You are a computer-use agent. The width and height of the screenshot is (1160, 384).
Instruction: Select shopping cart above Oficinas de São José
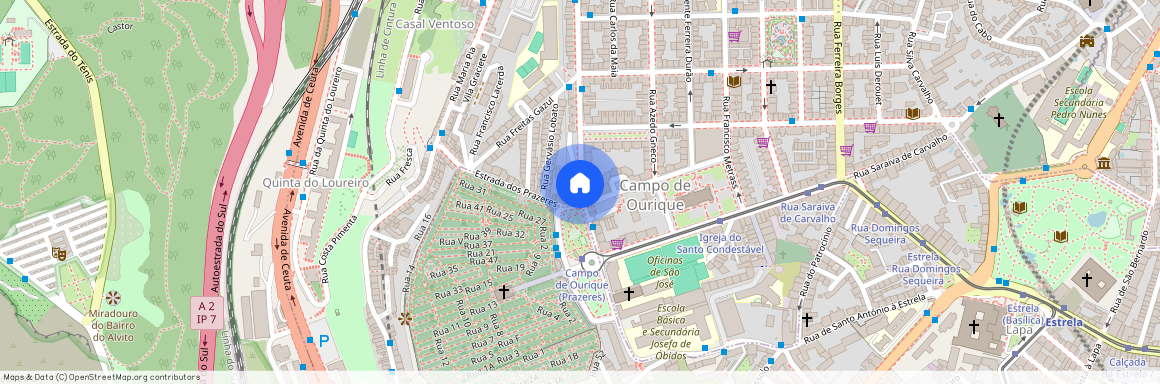point(617,243)
